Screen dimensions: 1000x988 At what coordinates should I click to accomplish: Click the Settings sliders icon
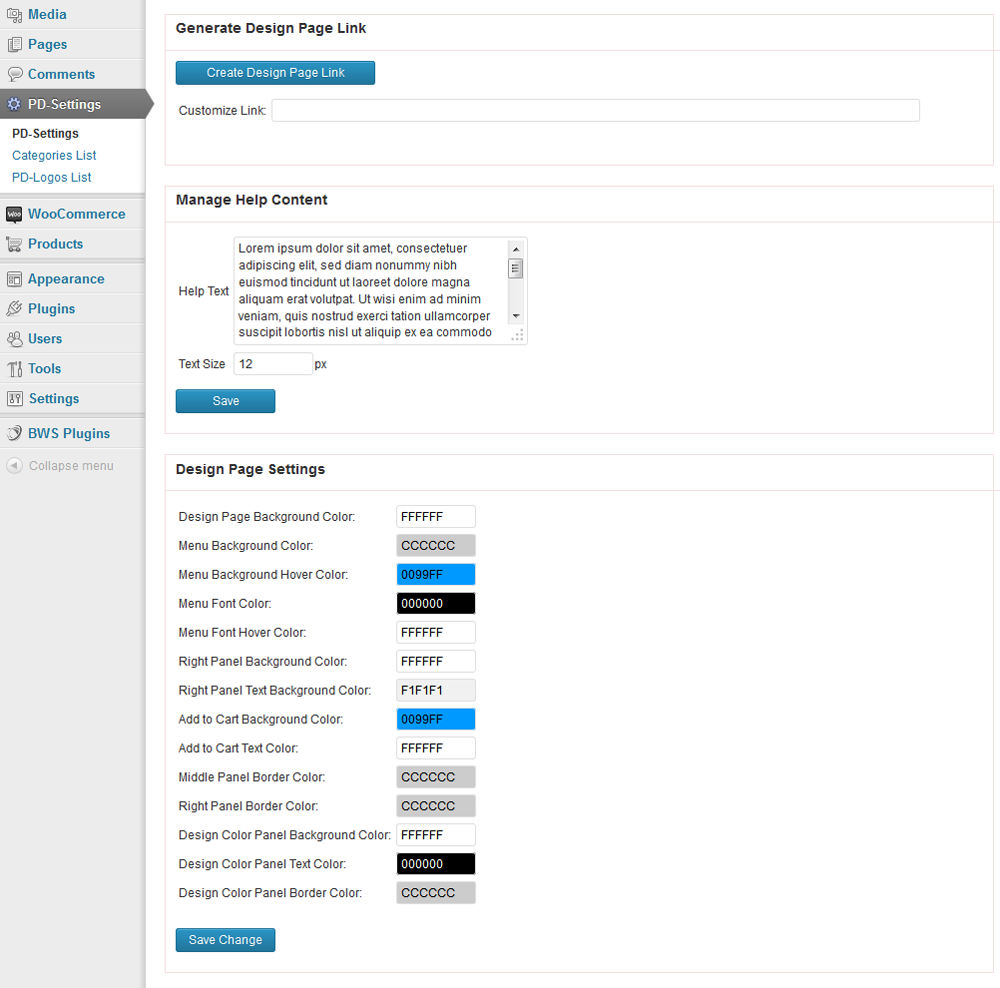coord(14,399)
